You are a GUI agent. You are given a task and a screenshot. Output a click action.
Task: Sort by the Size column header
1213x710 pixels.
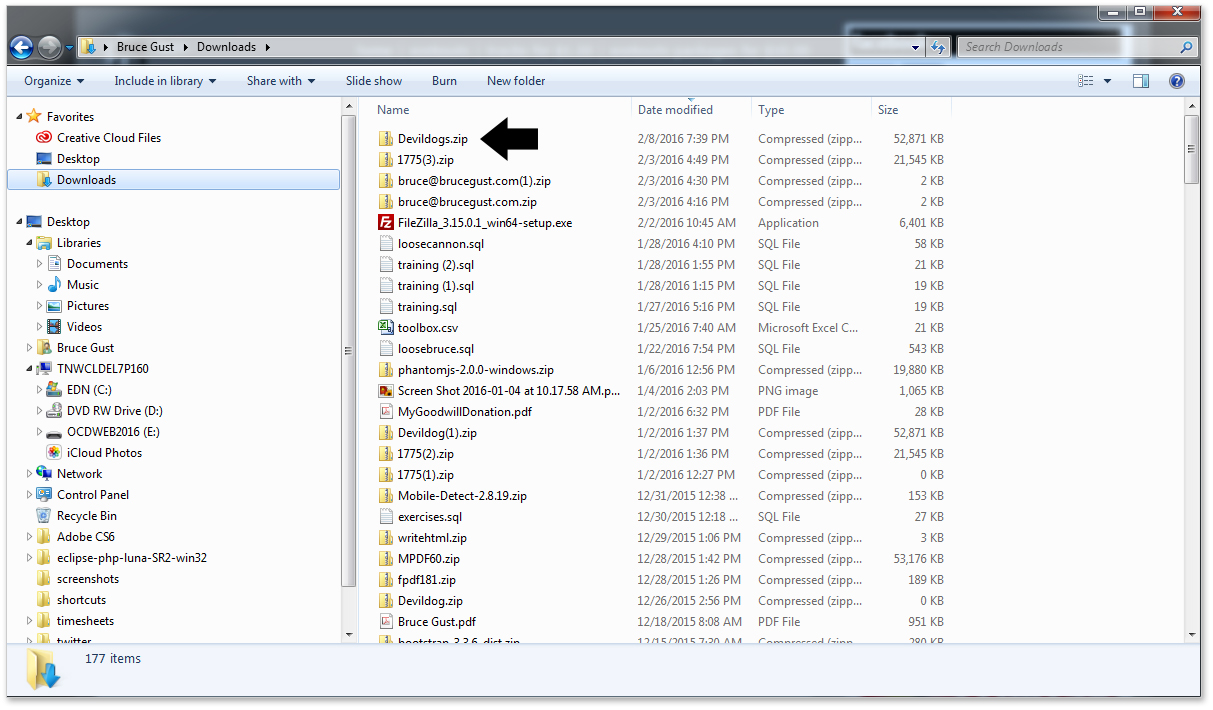point(887,110)
